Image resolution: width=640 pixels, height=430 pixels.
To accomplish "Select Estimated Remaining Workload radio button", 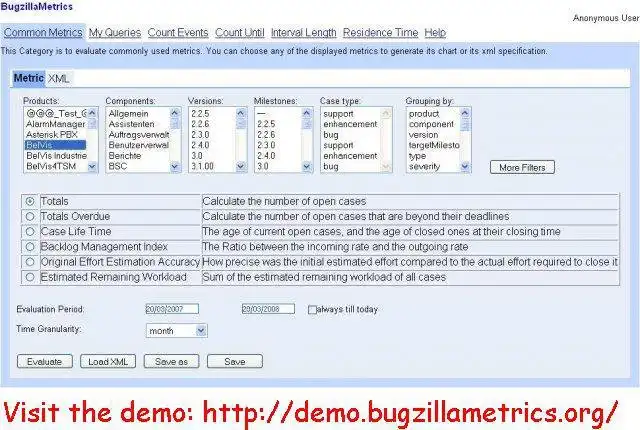I will [x=30, y=277].
